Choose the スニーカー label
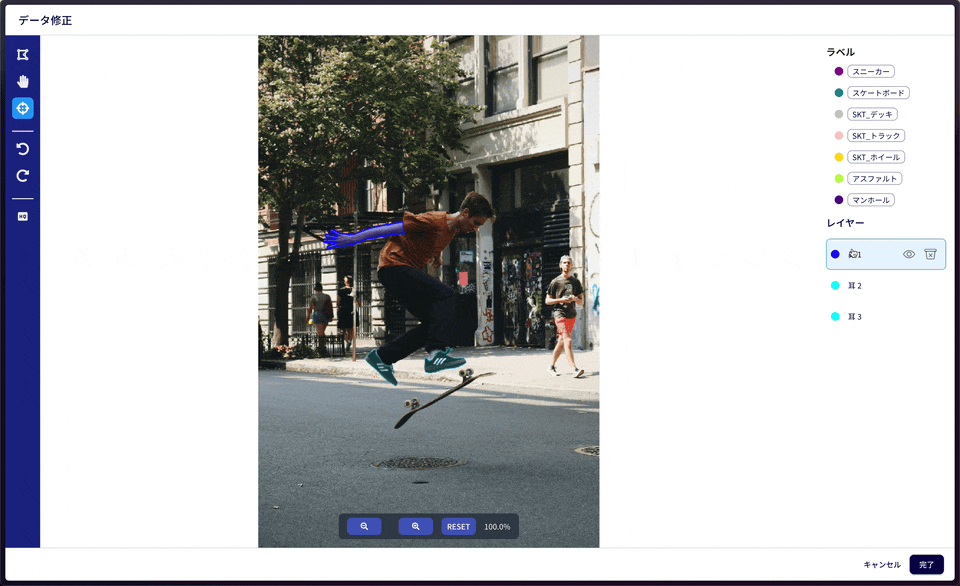Screen dimensions: 960x586 tap(870, 71)
